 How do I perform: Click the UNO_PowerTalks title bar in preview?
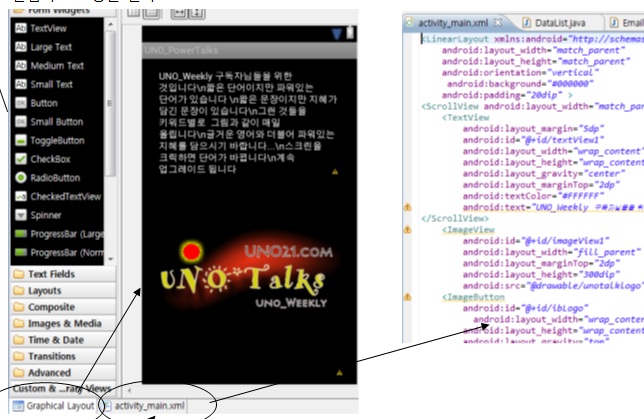click(249, 50)
